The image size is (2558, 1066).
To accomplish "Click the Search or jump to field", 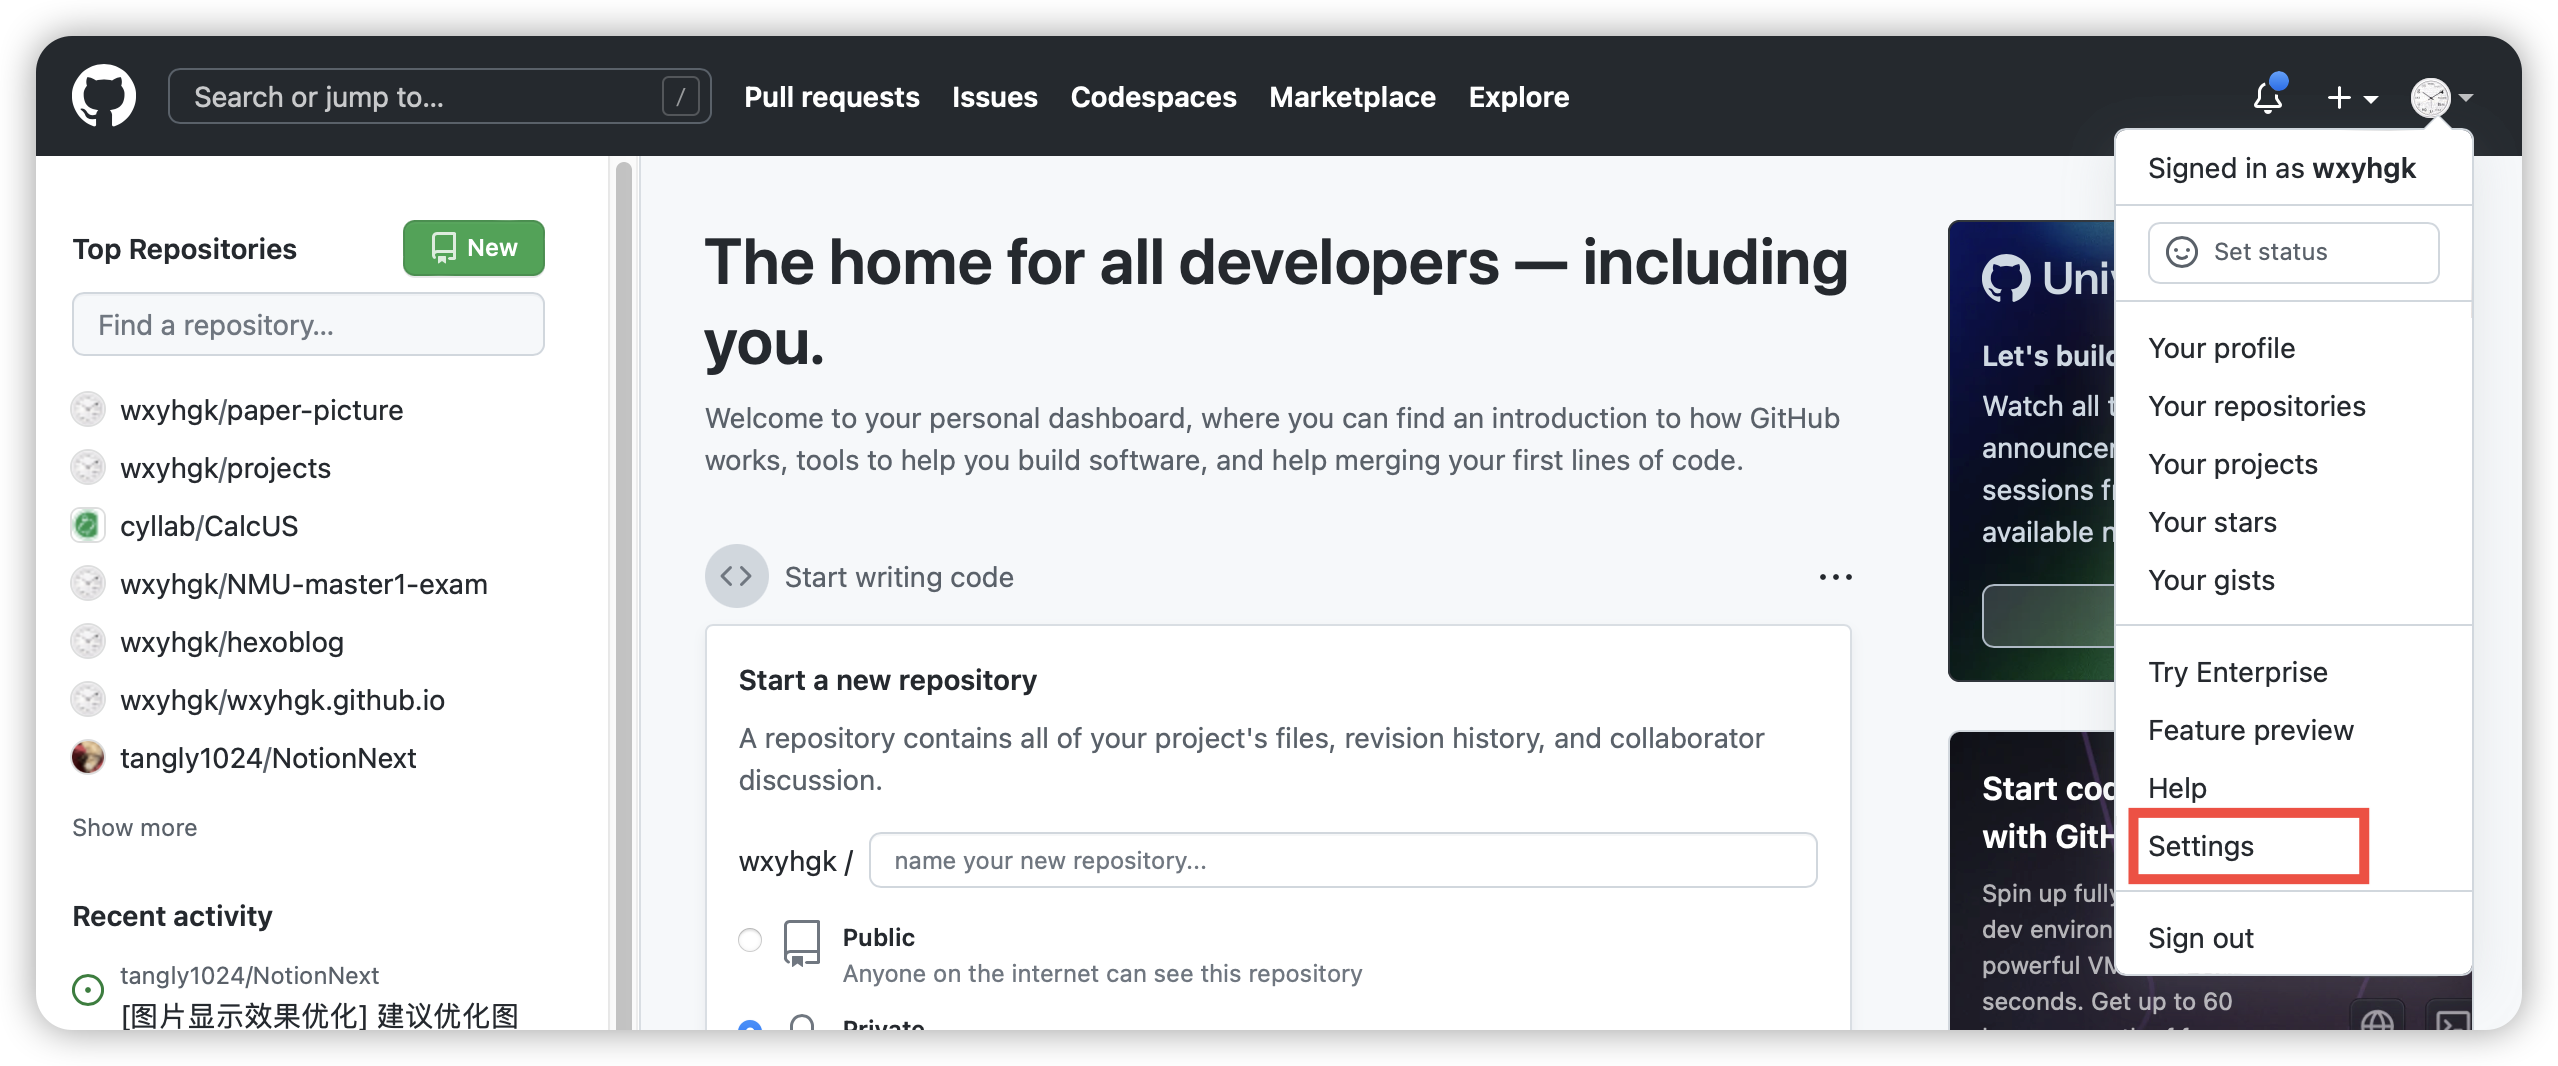I will pyautogui.click(x=440, y=97).
